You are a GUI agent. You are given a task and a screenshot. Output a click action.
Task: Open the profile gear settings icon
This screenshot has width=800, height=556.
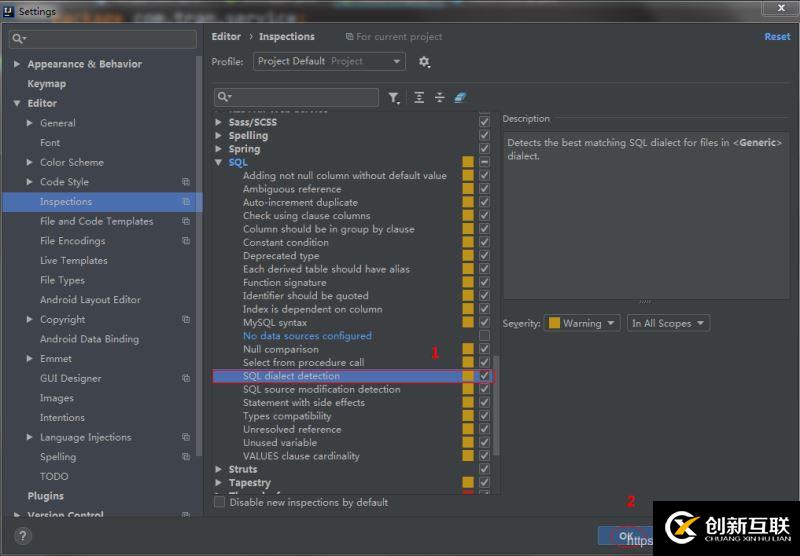424,62
